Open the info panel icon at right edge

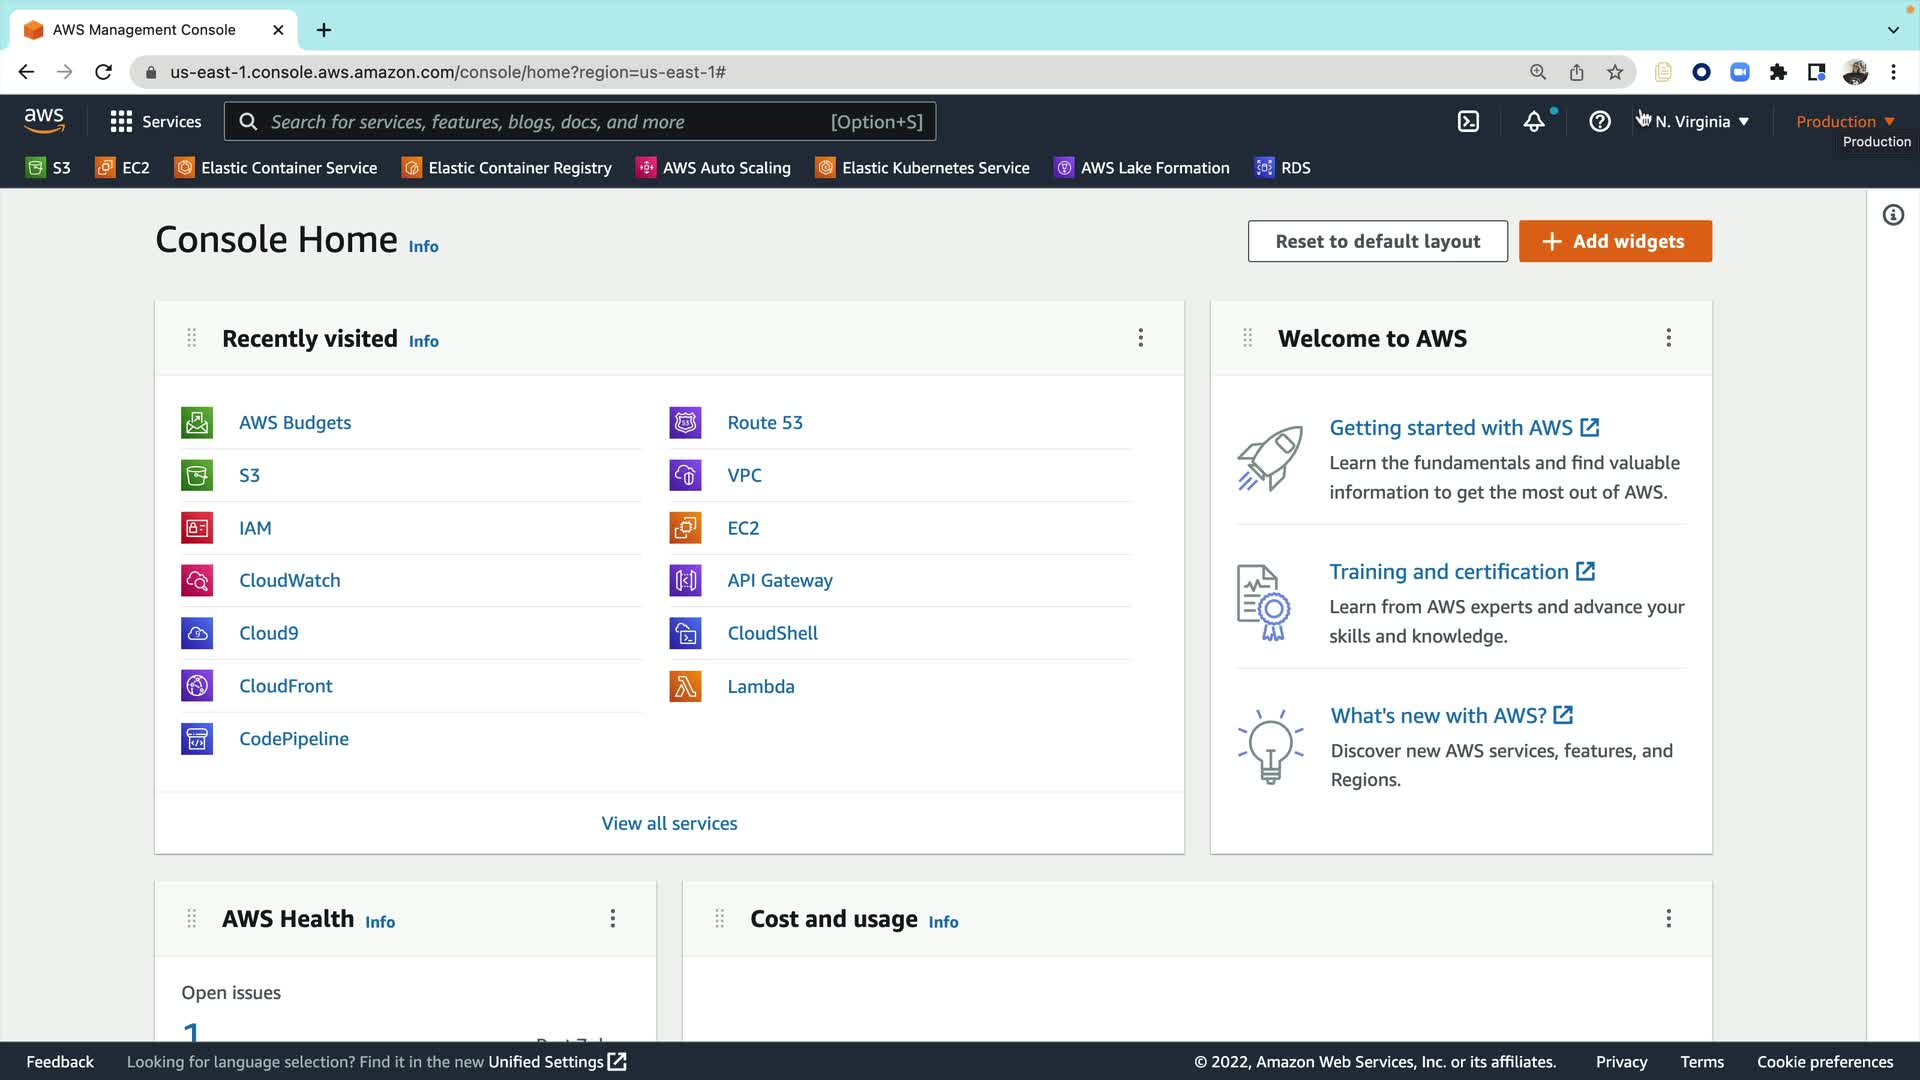1893,215
